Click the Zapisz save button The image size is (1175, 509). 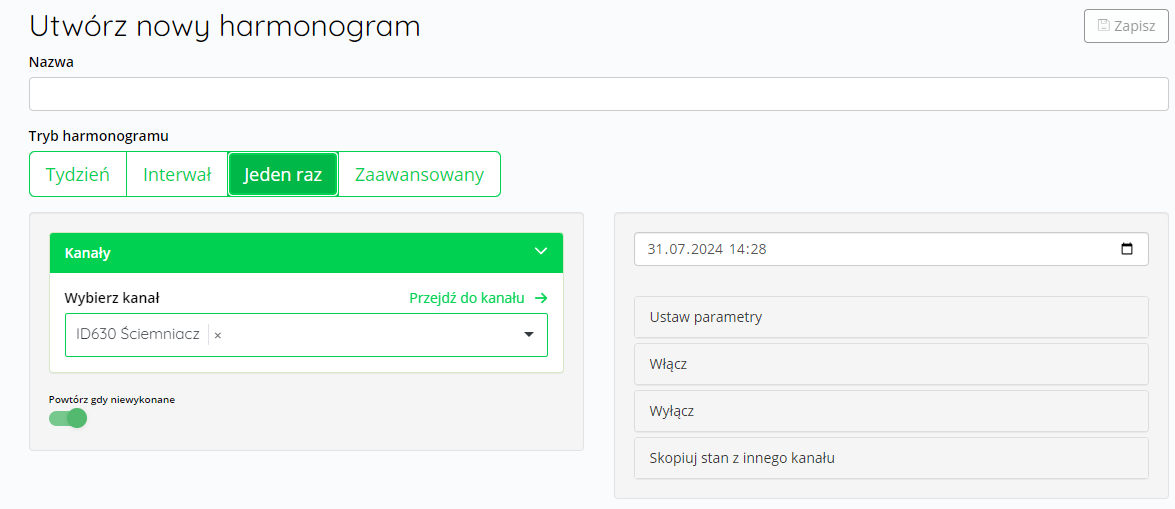click(x=1126, y=26)
